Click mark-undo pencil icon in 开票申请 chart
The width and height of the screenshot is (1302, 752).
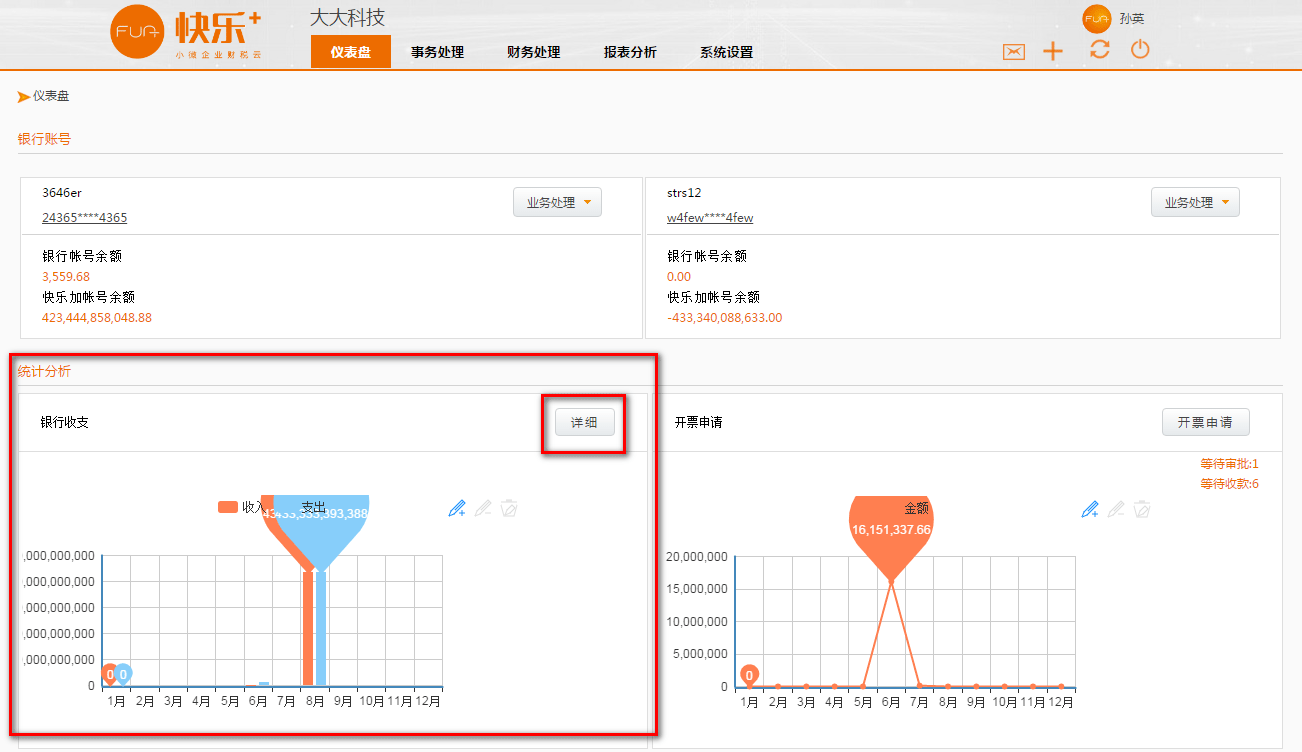1117,509
